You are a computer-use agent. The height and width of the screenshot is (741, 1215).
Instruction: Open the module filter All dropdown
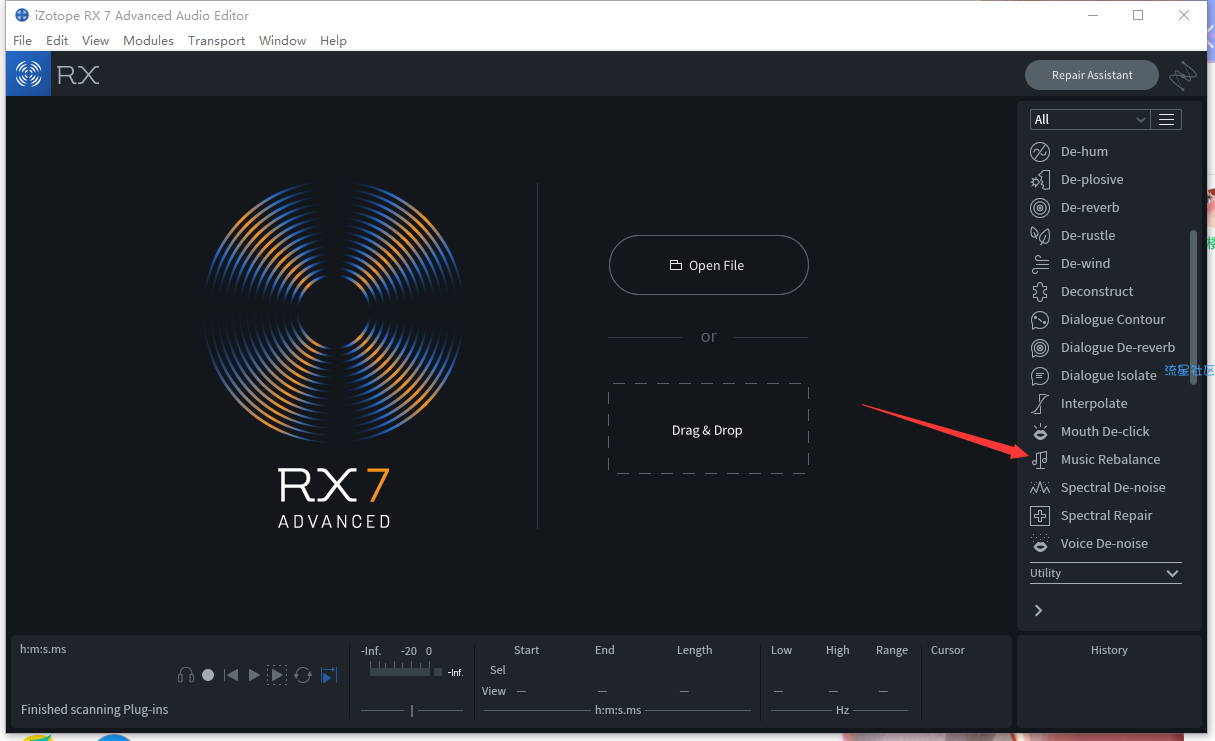[1090, 119]
